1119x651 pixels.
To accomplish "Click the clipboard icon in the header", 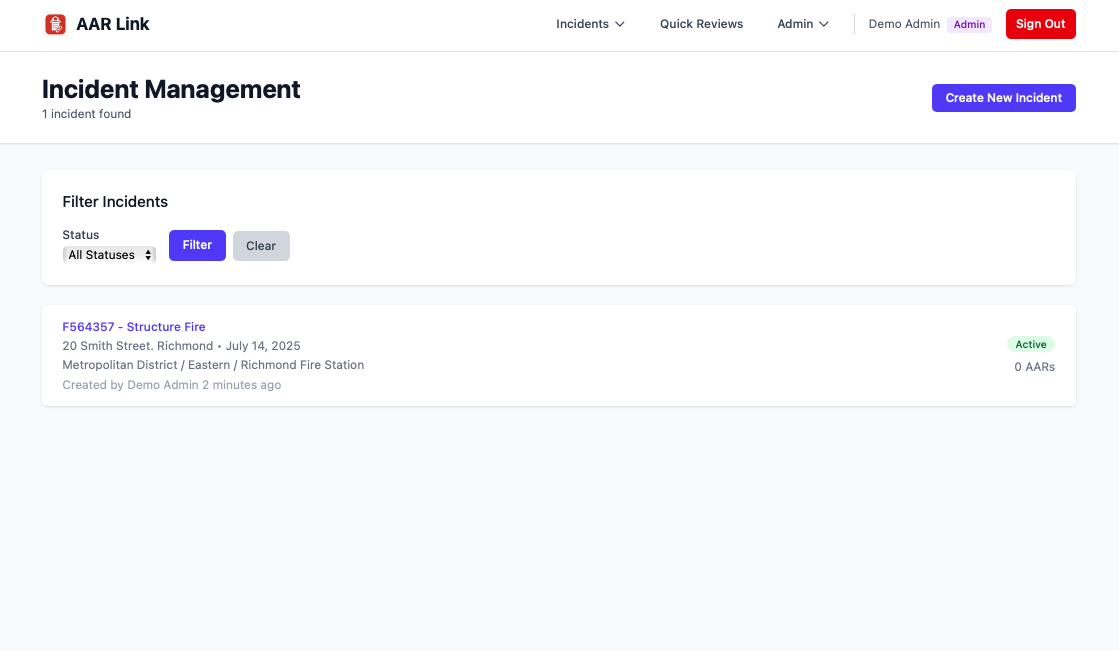I will [55, 23].
